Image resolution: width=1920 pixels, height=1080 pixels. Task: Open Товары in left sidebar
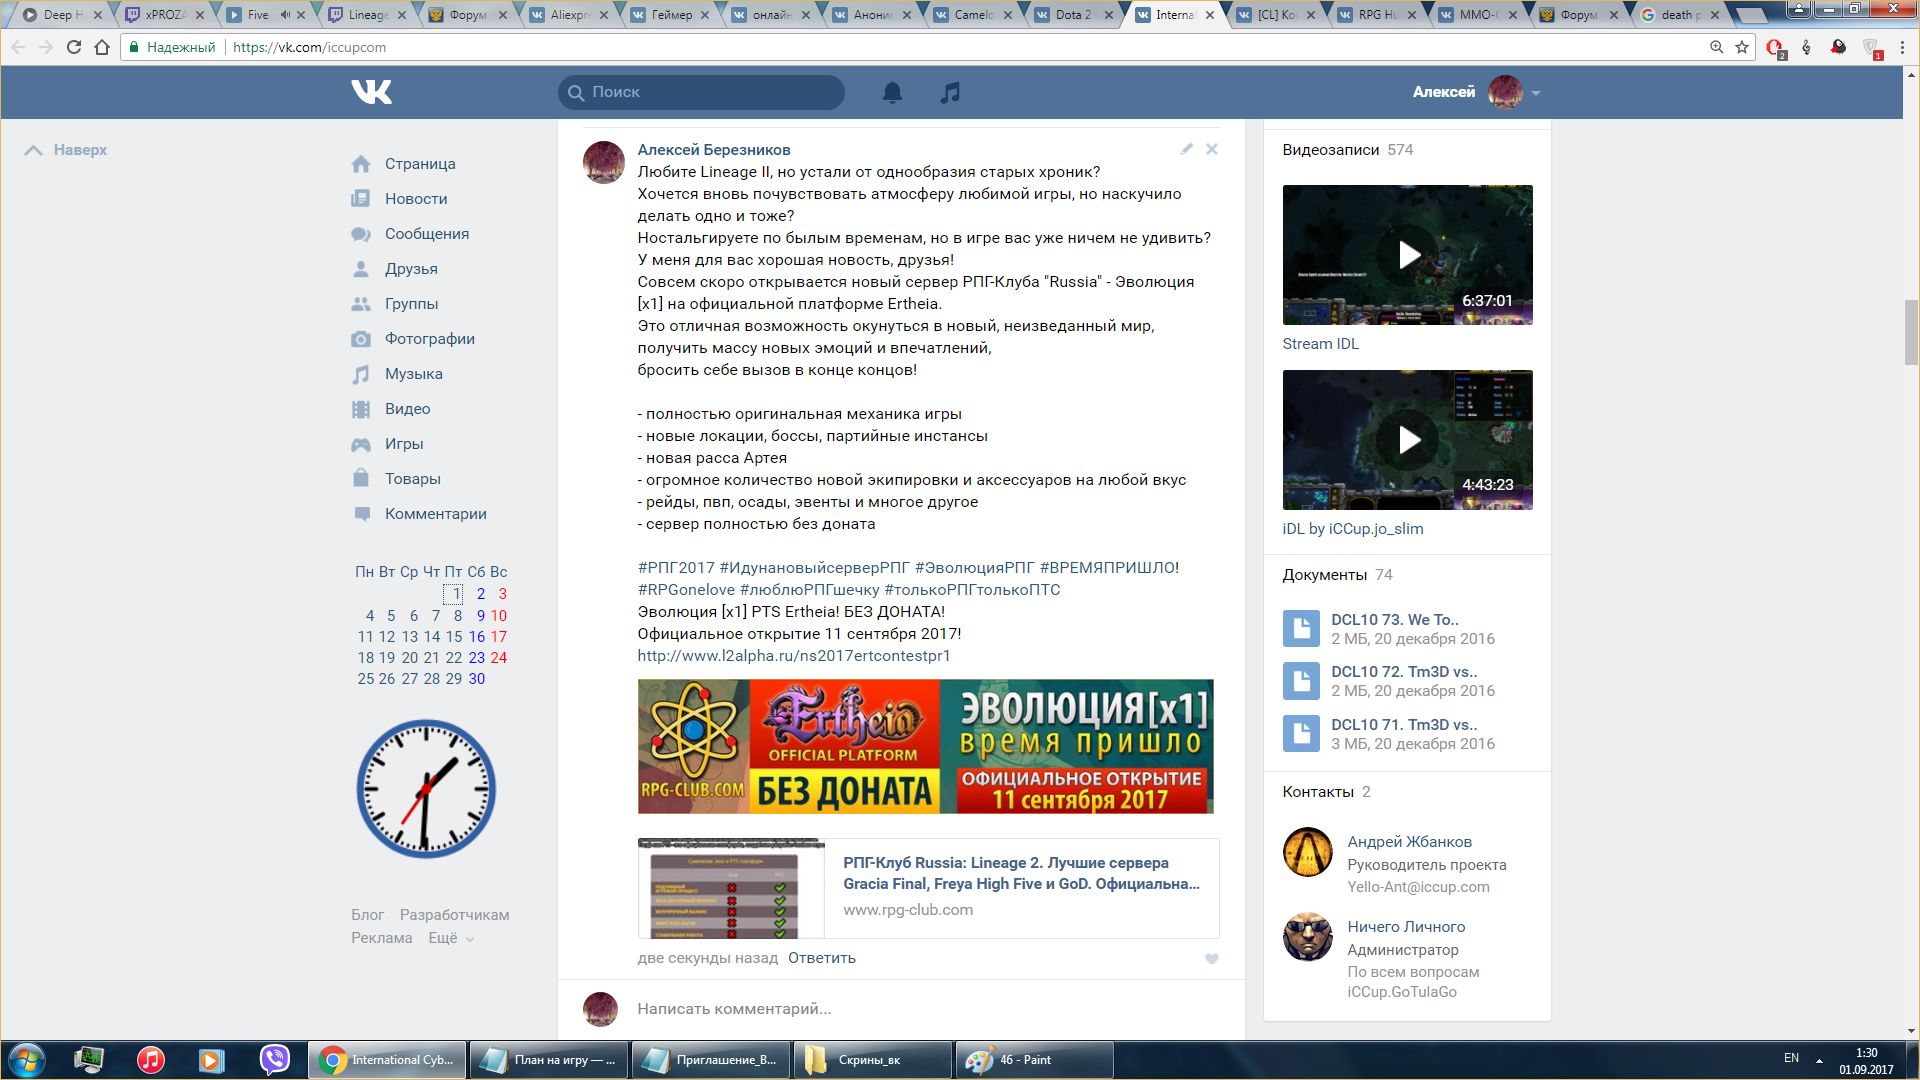point(412,479)
